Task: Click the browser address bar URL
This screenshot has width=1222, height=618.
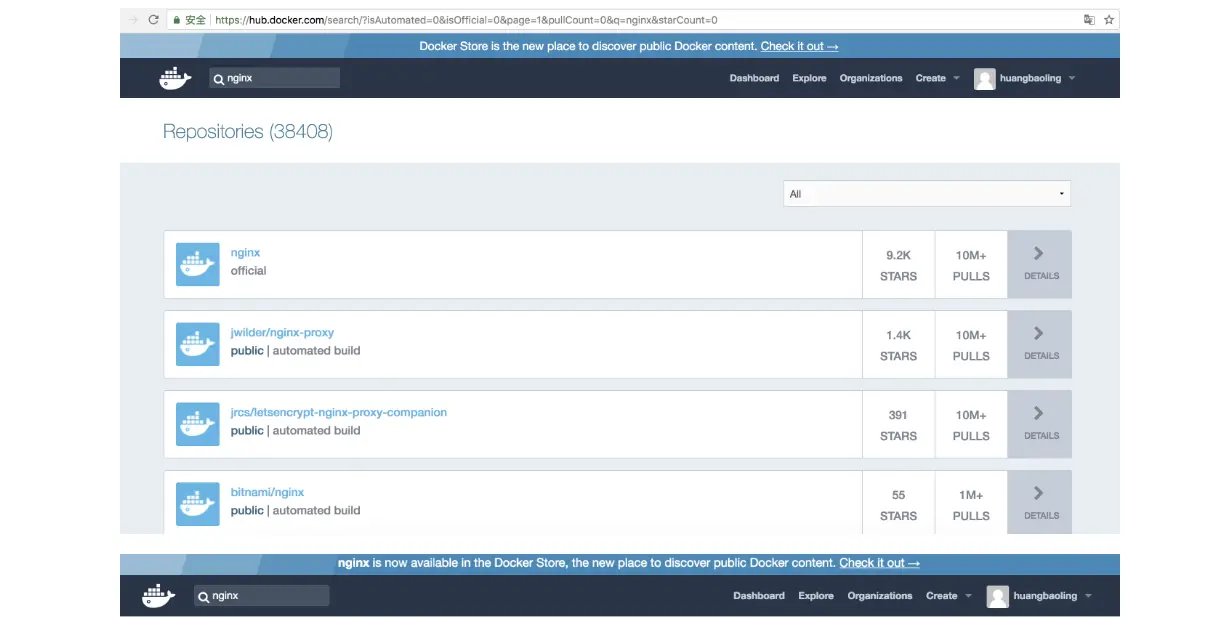Action: (x=466, y=20)
